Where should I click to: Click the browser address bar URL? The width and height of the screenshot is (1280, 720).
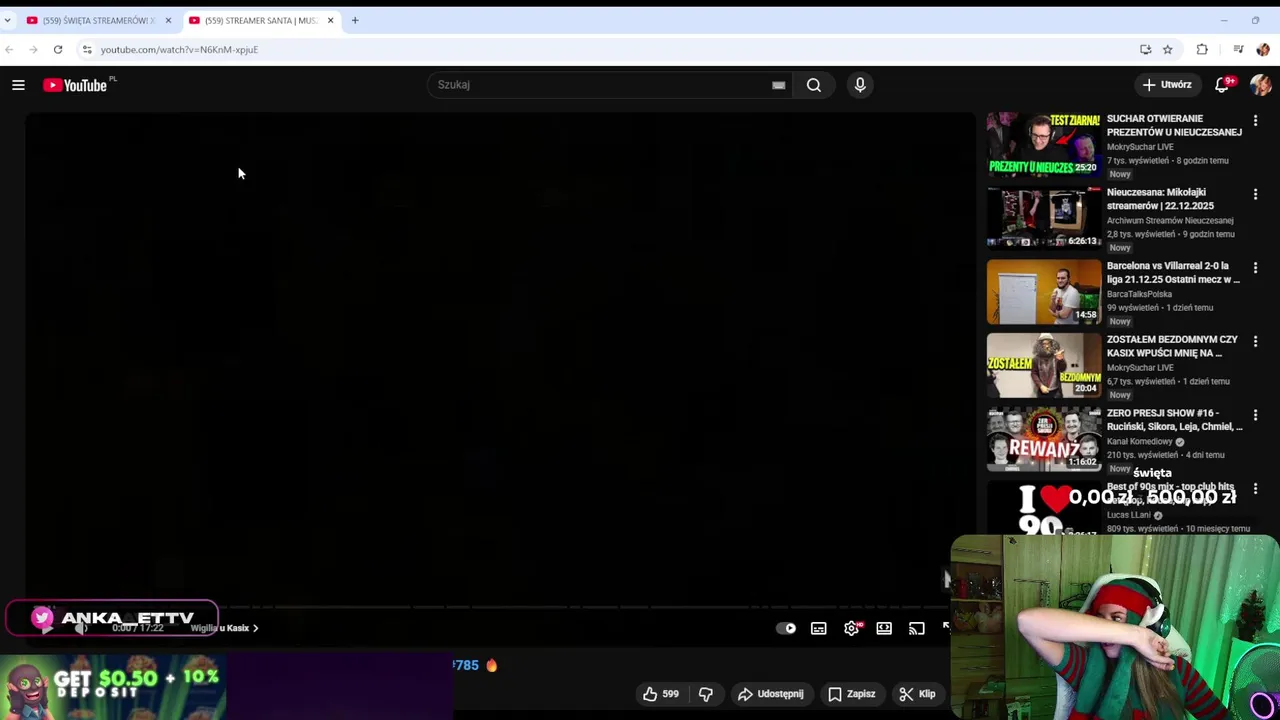click(179, 49)
